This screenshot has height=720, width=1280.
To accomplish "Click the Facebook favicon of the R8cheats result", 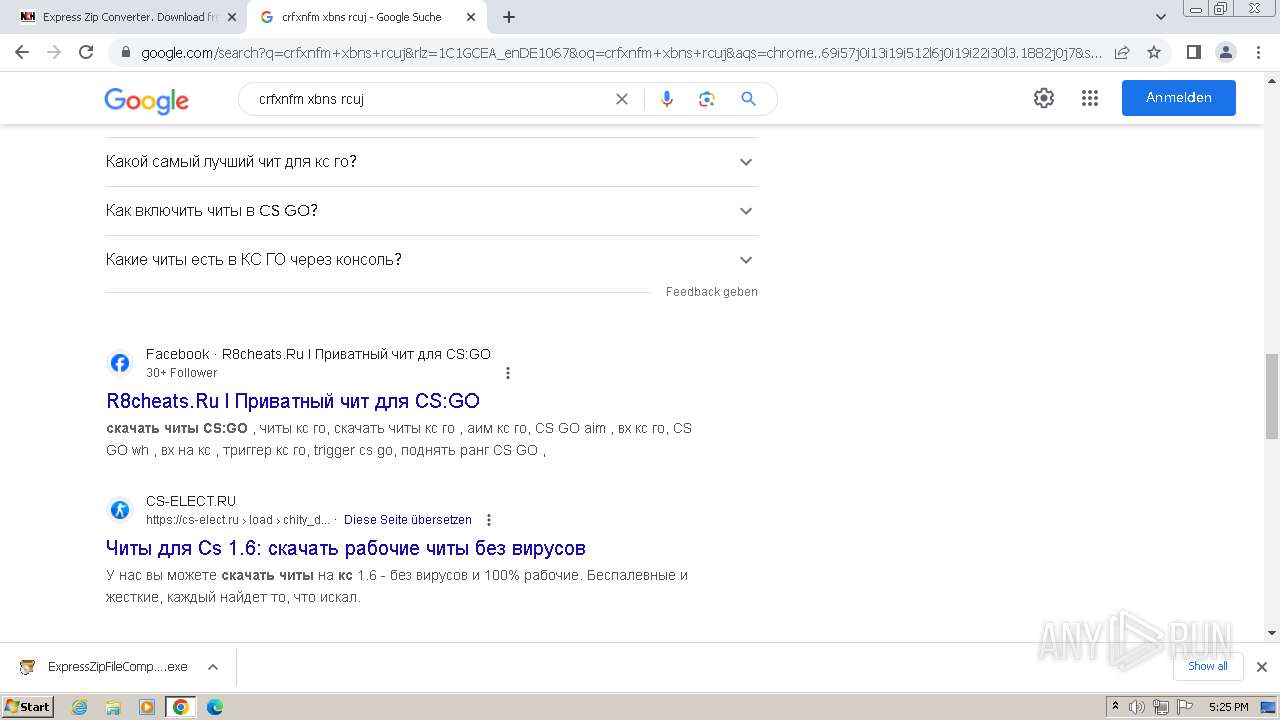I will [x=120, y=363].
